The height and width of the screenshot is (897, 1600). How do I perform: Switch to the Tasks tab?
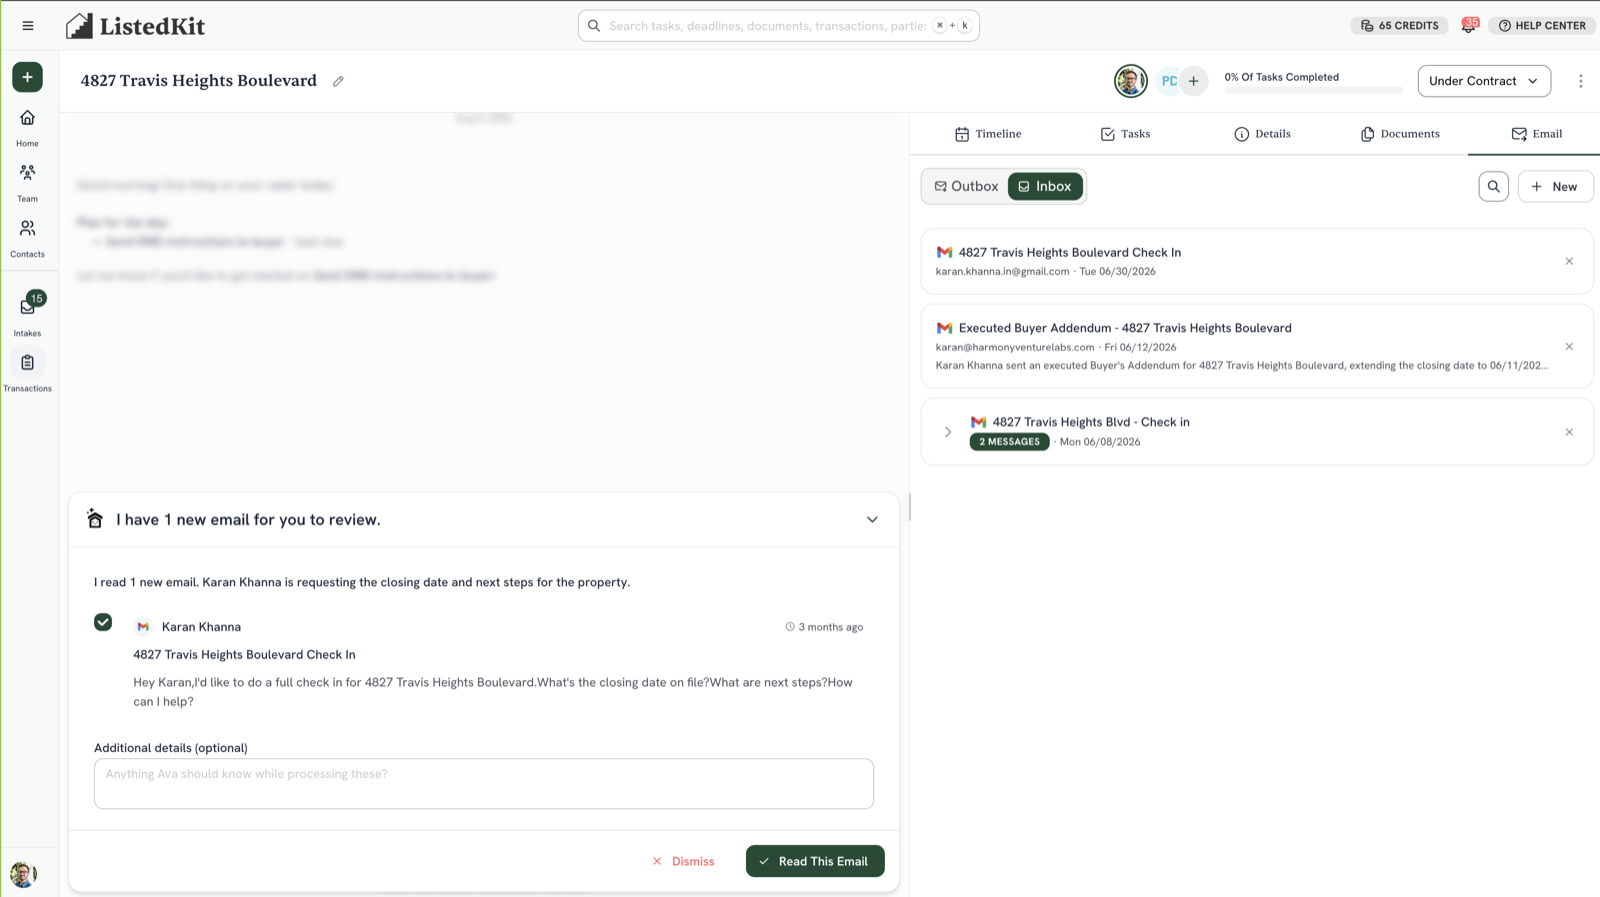pos(1125,134)
